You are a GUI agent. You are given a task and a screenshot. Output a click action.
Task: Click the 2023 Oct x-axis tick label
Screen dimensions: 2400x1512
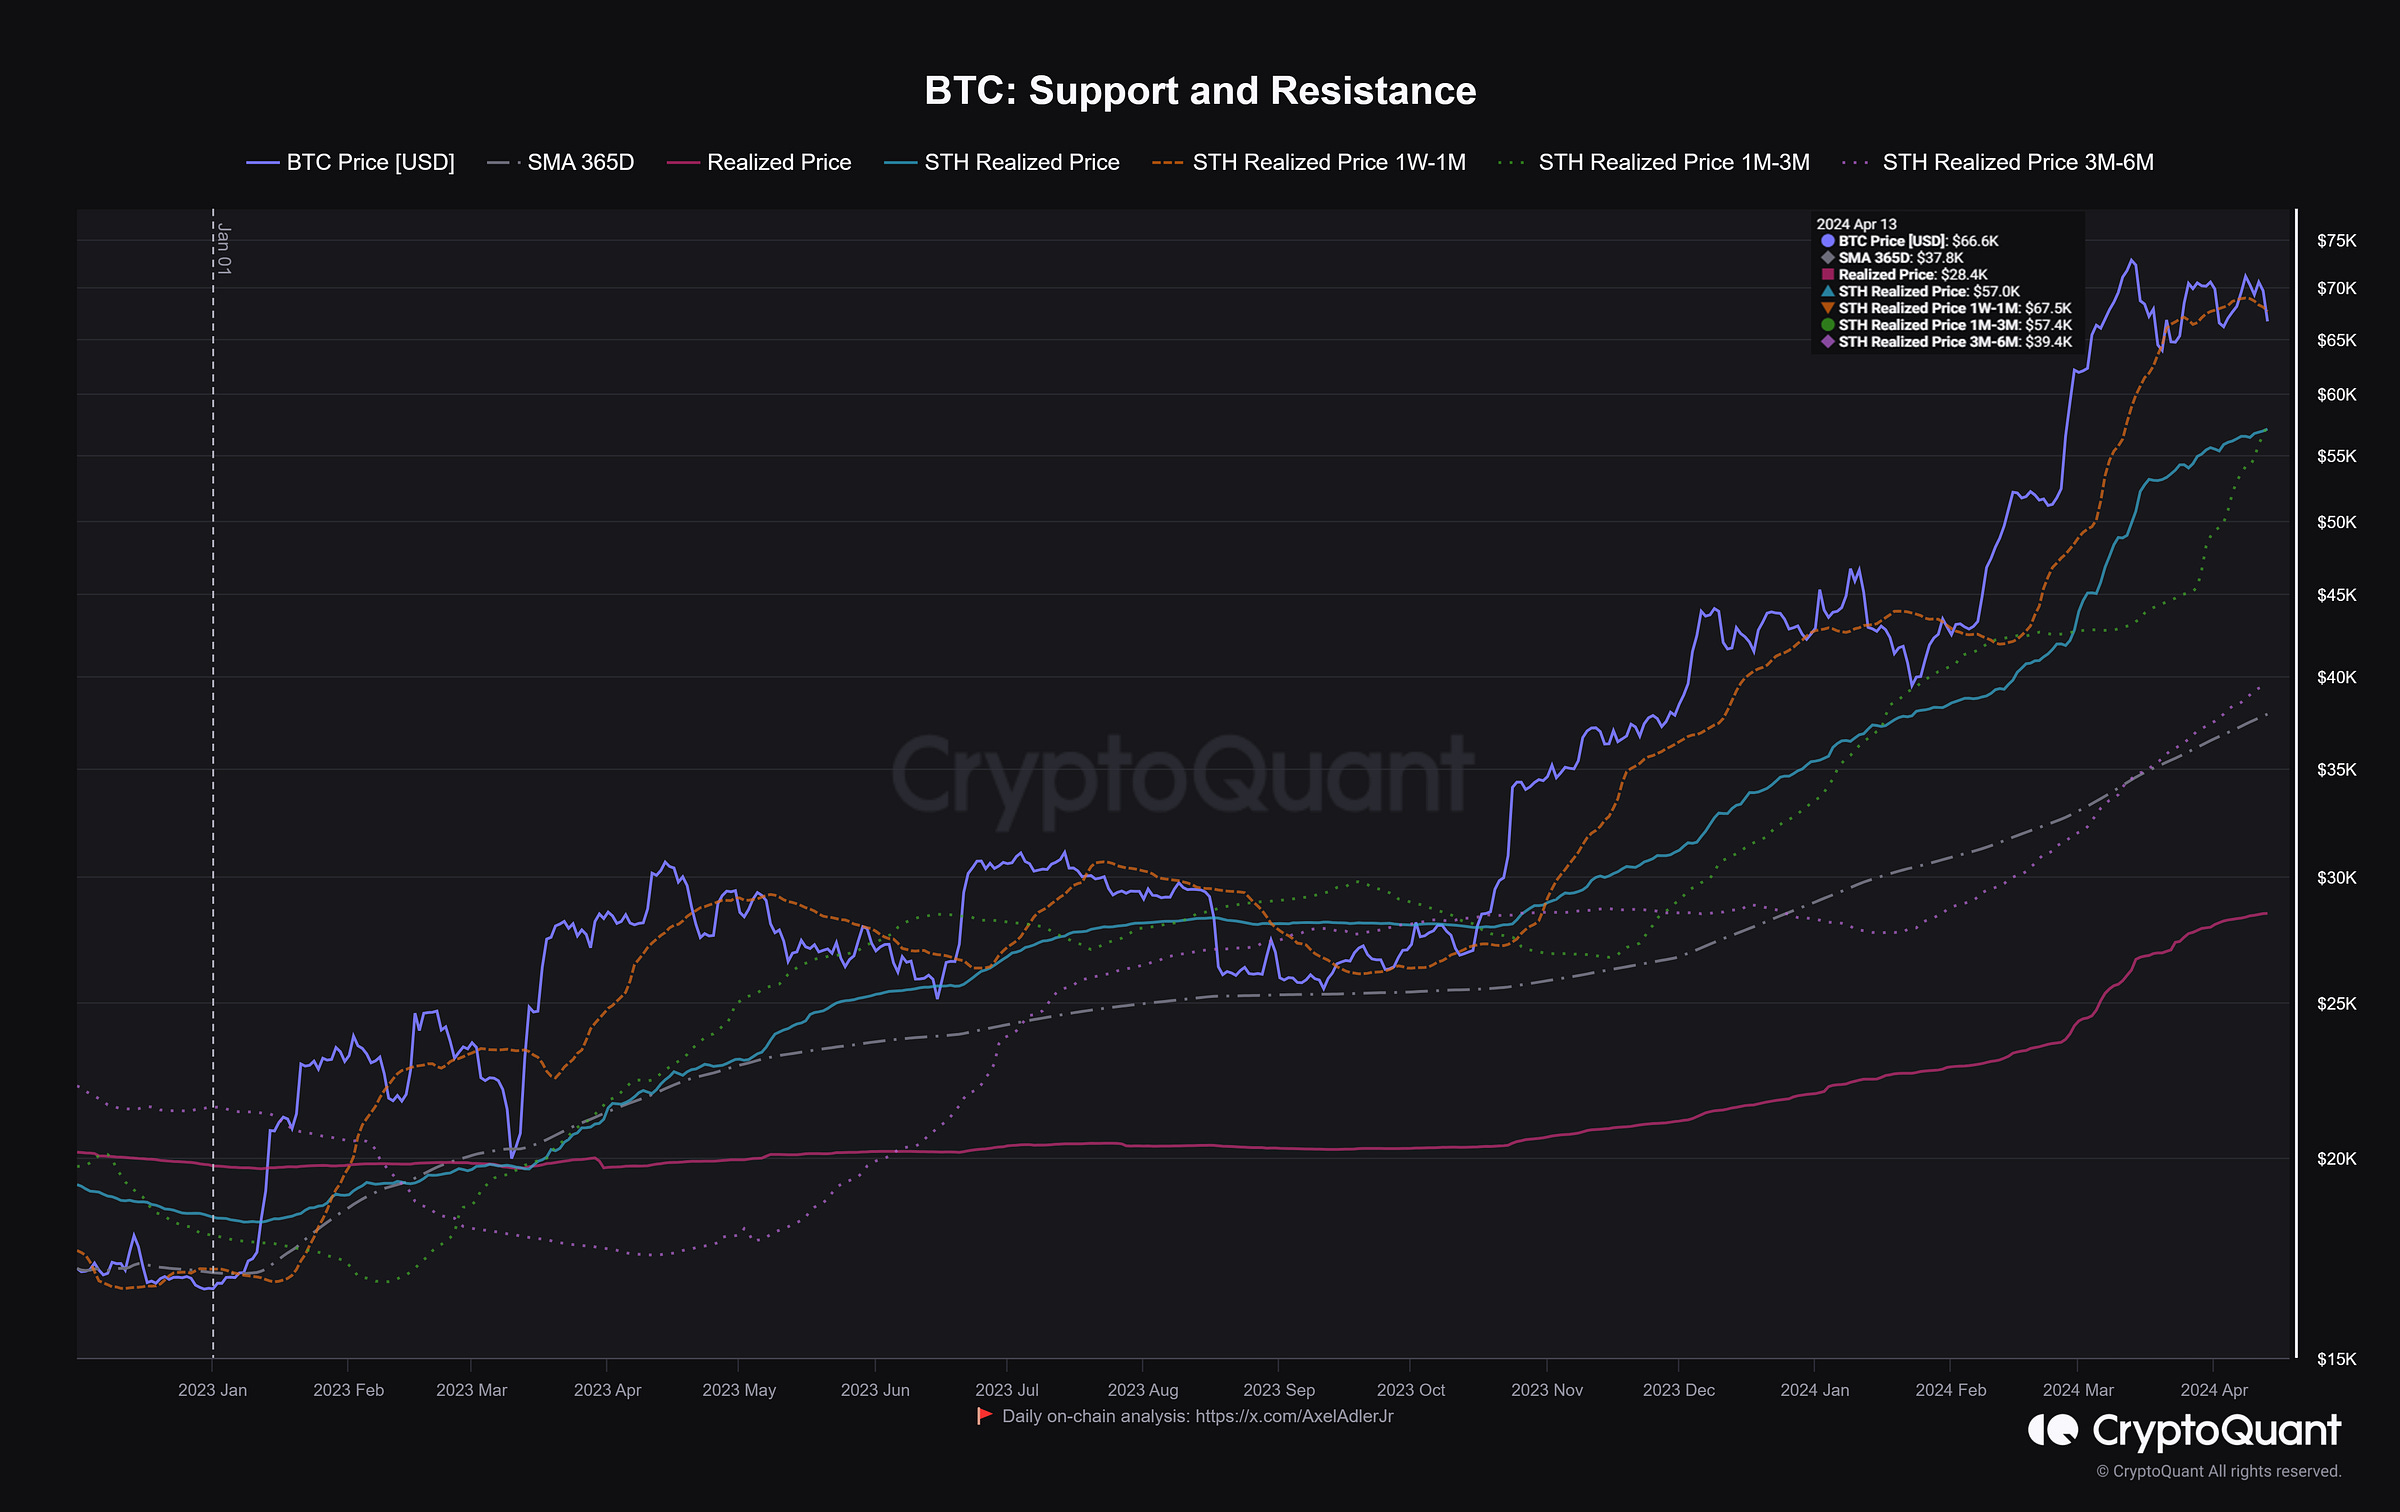(x=1410, y=1390)
